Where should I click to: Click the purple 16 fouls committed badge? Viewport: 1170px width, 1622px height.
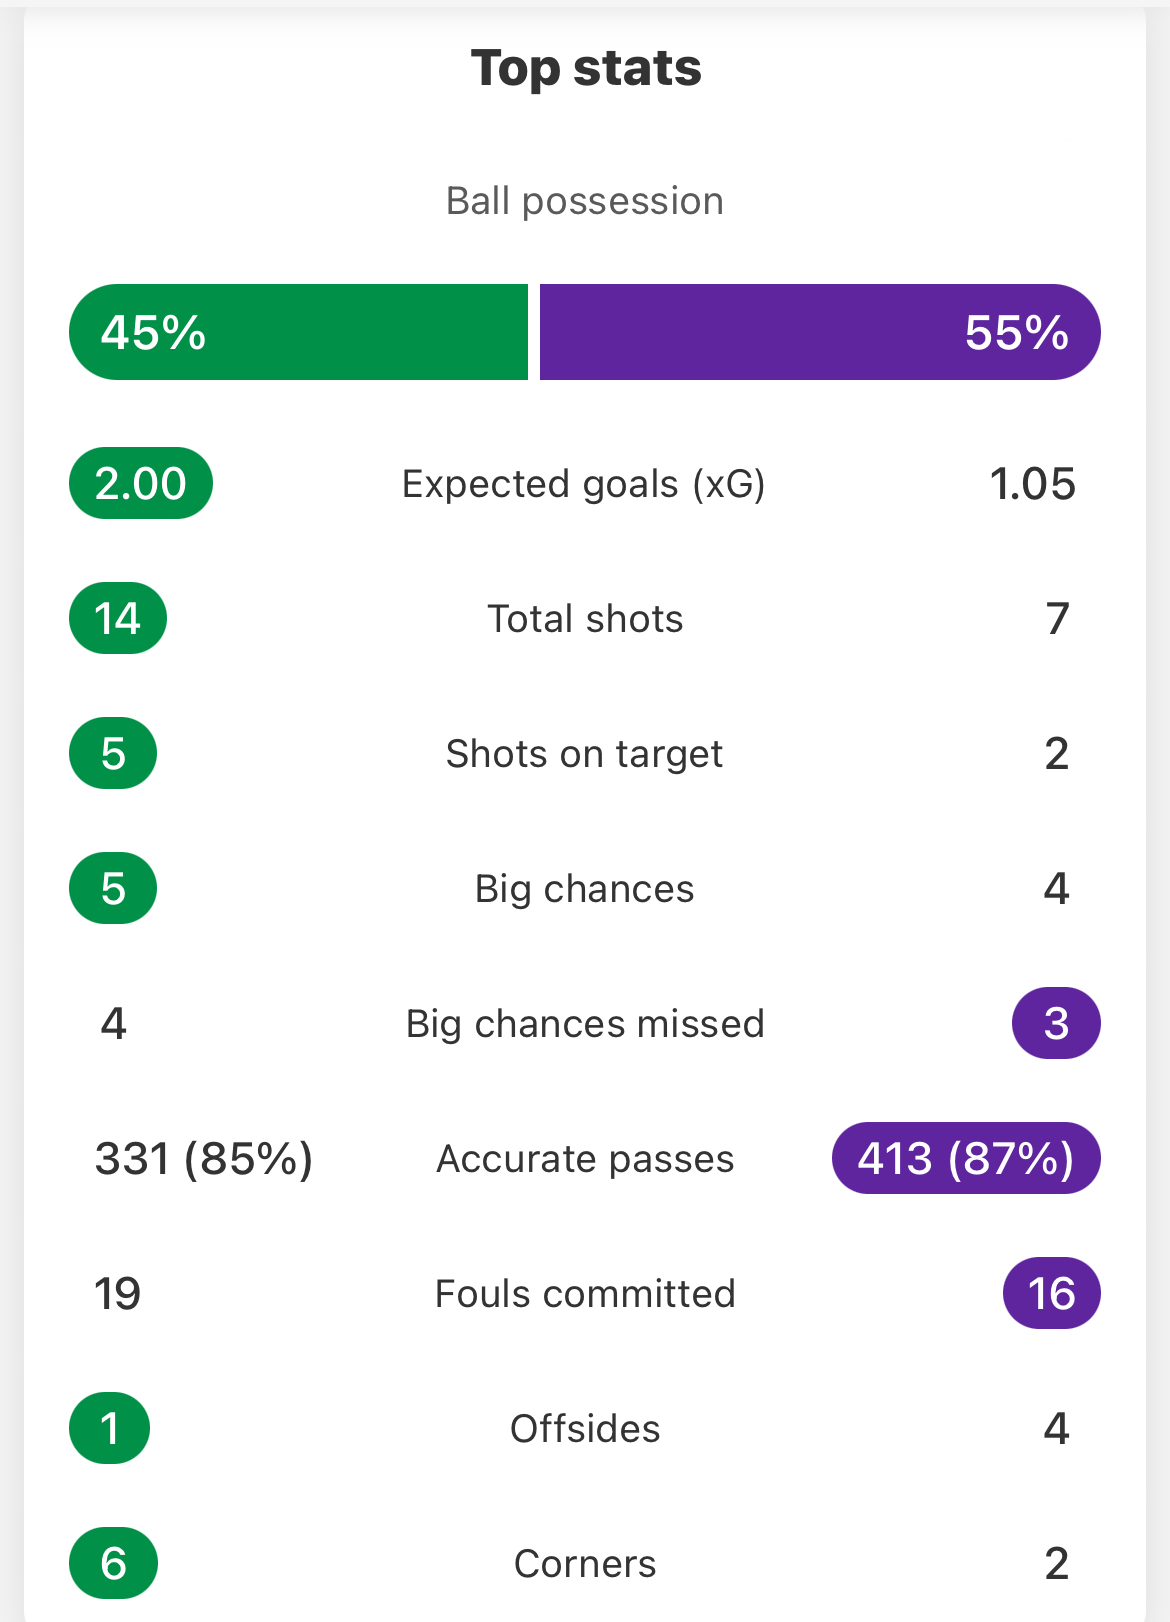[x=1052, y=1293]
